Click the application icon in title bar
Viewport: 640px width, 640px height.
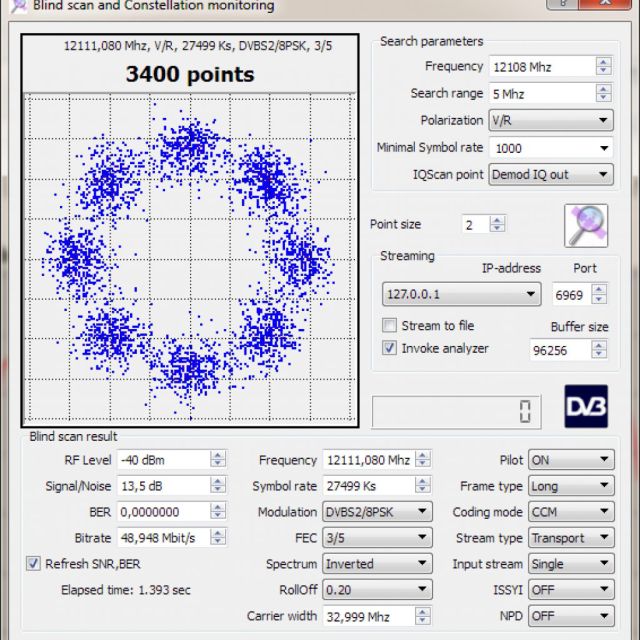17,5
